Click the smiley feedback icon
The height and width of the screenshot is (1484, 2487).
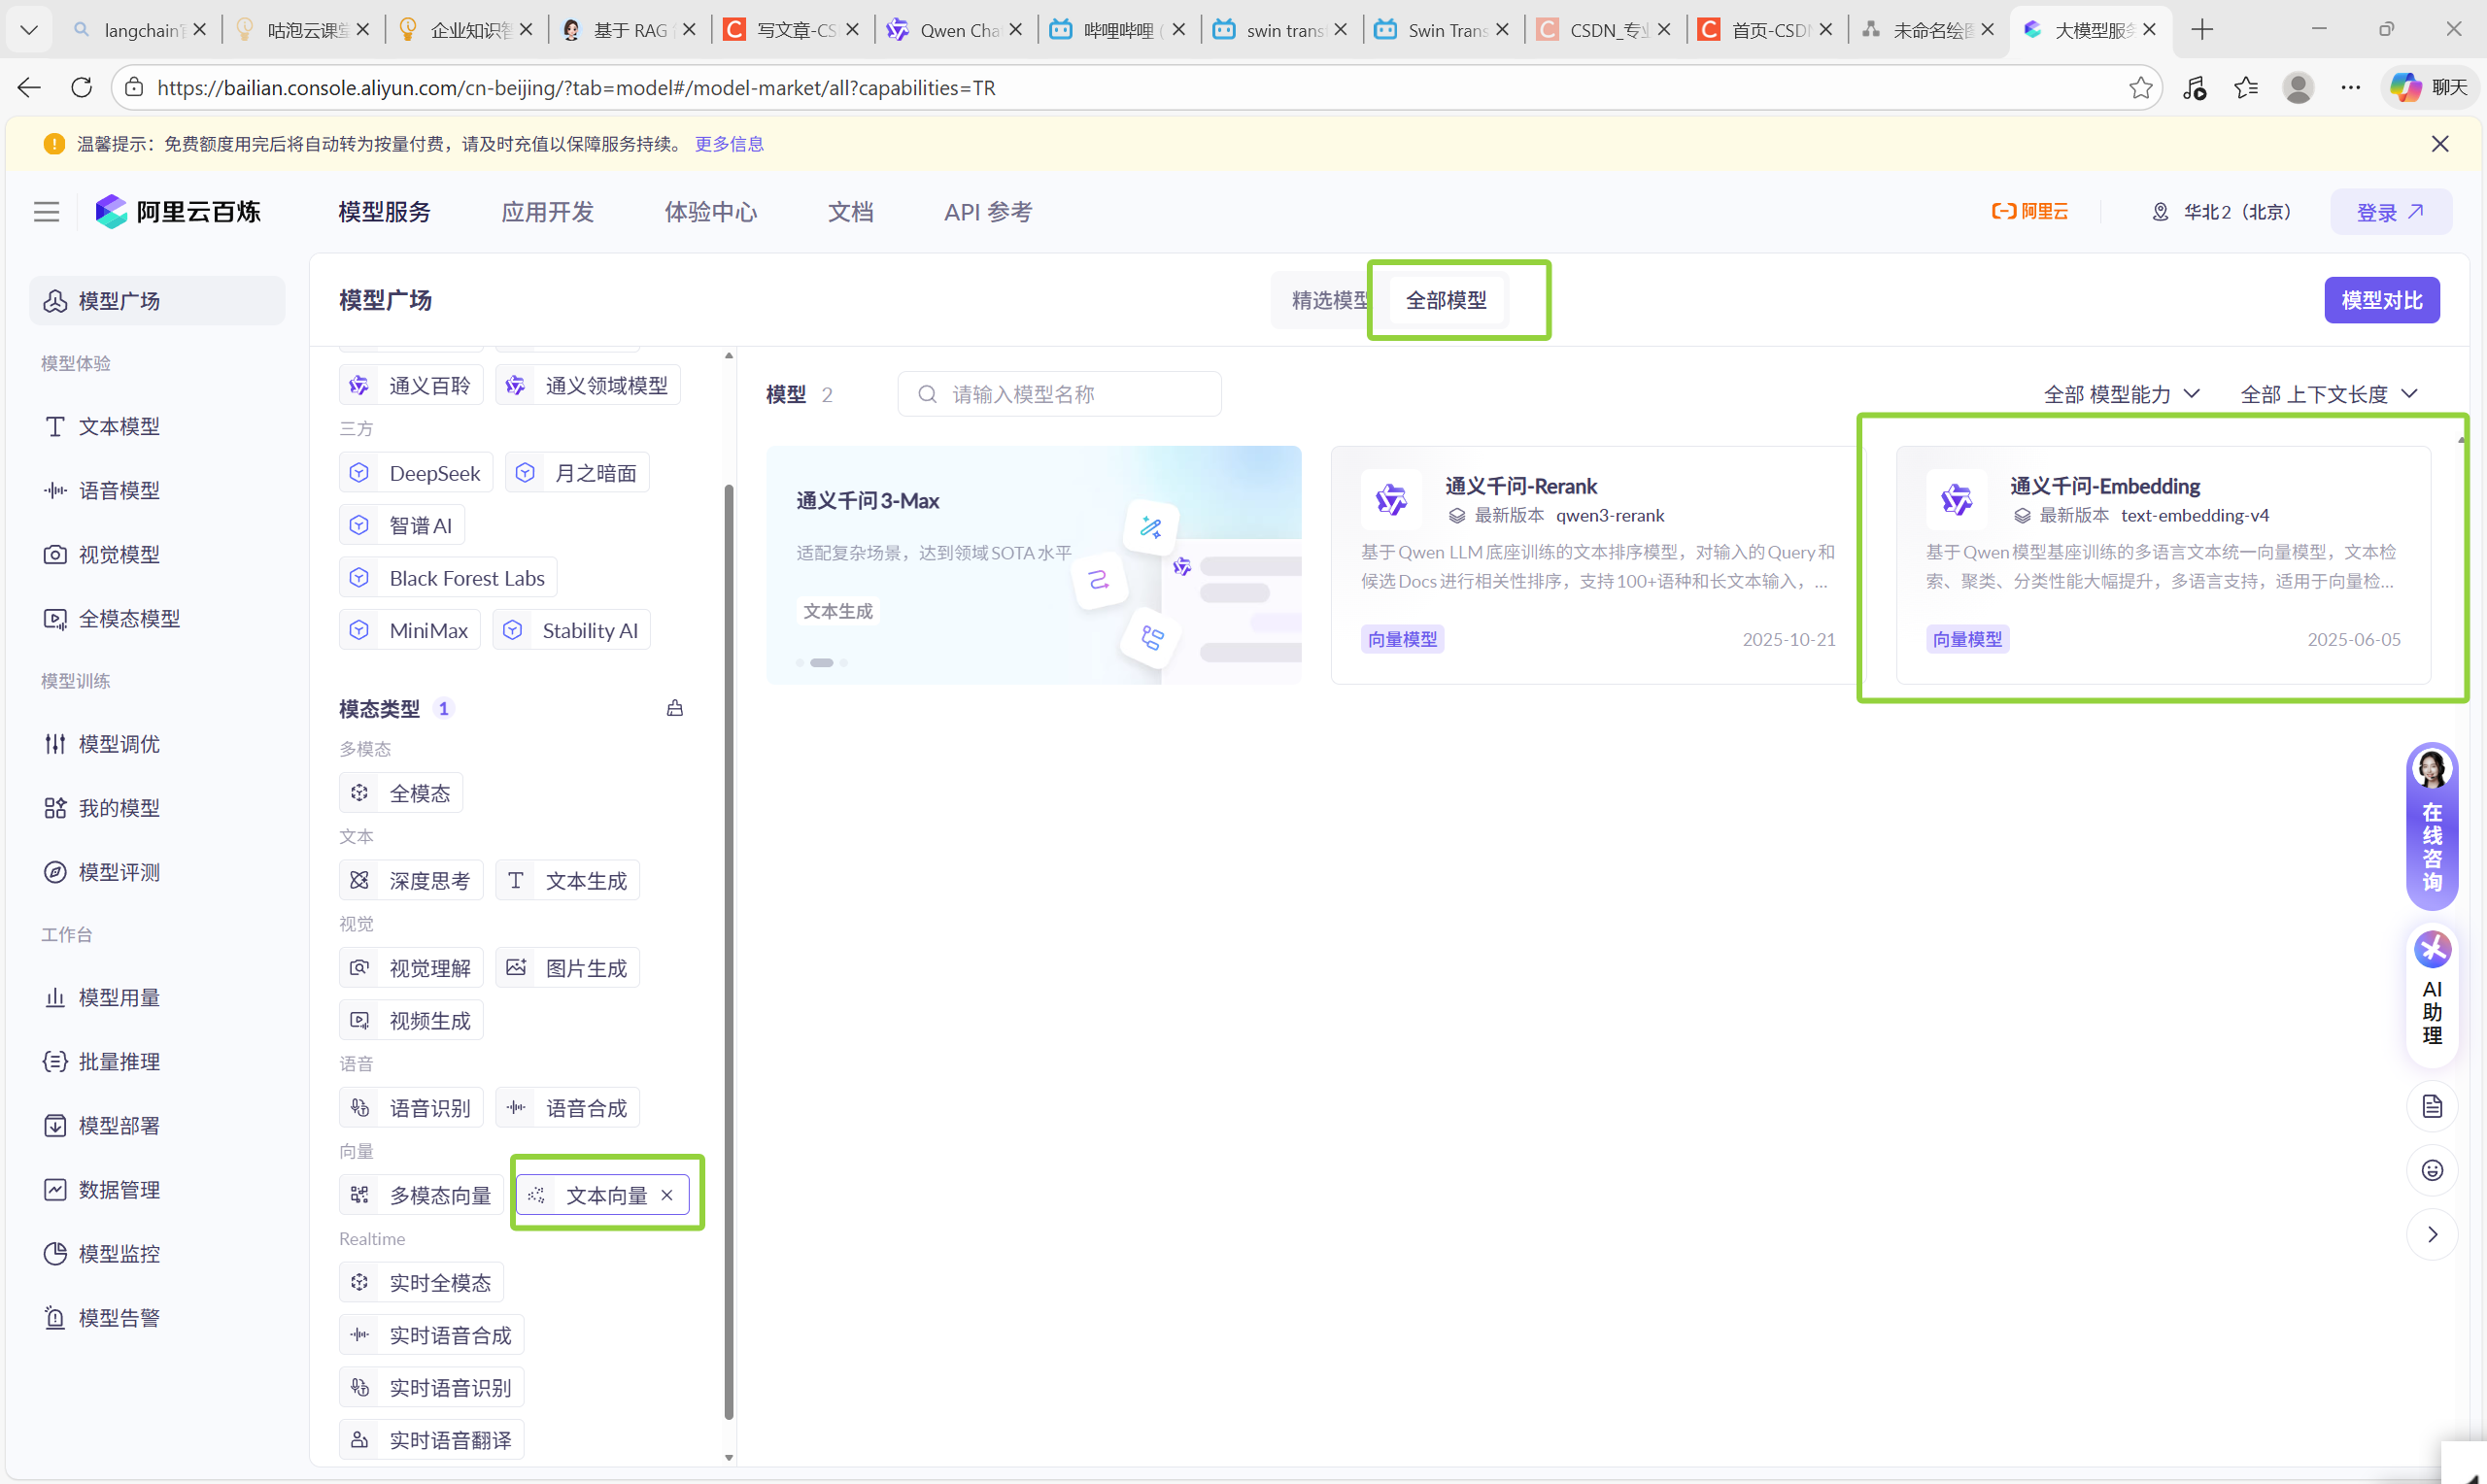tap(2432, 1170)
